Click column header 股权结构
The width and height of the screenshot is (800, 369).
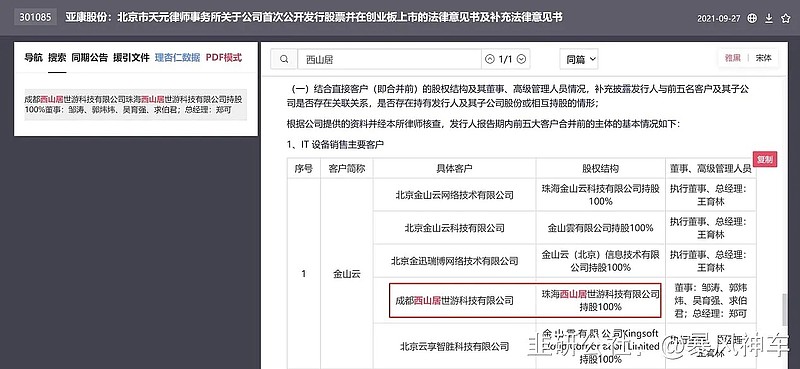coord(601,168)
